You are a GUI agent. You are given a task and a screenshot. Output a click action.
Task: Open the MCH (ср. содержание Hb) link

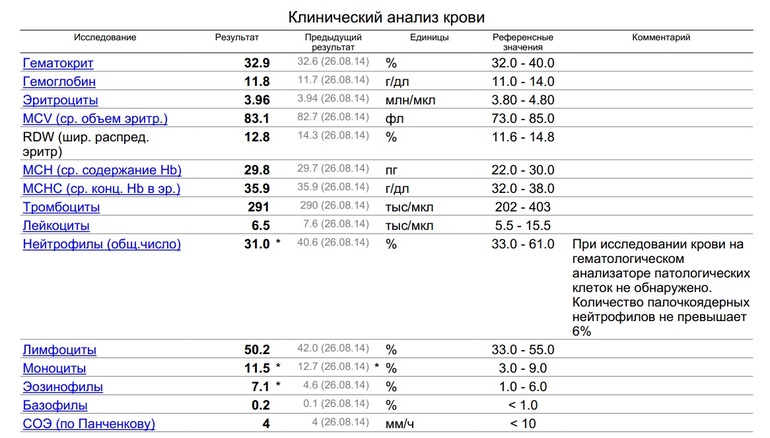coord(101,170)
